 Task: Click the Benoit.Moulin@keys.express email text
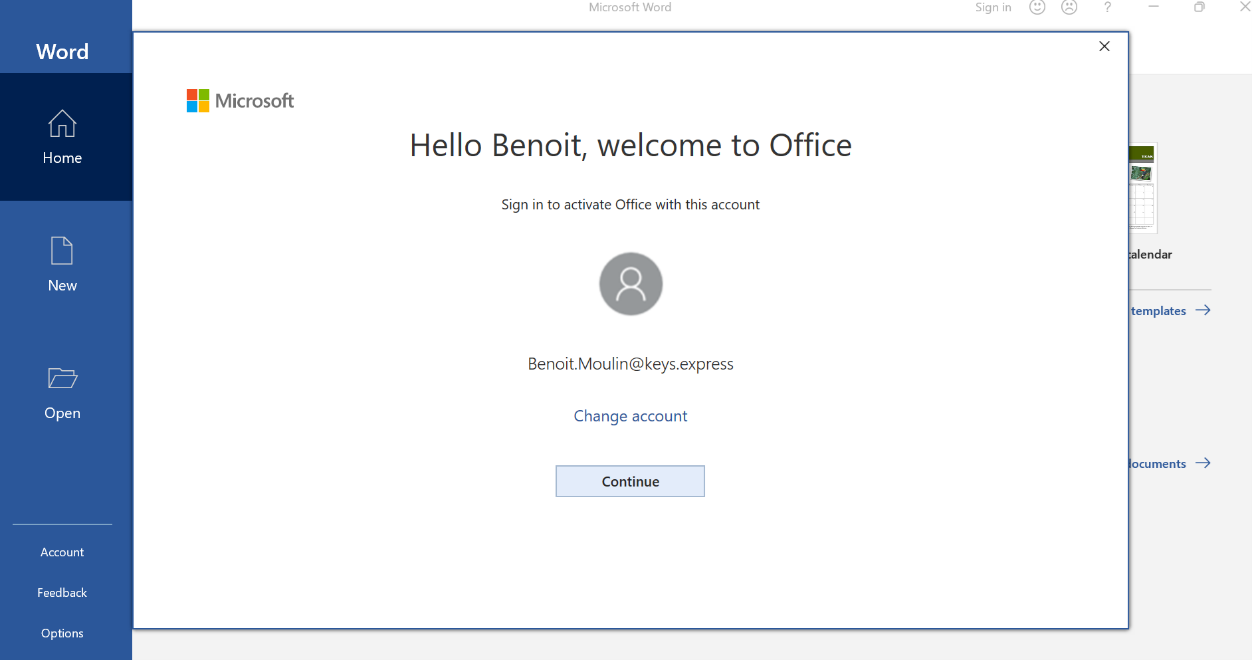pyautogui.click(x=630, y=364)
